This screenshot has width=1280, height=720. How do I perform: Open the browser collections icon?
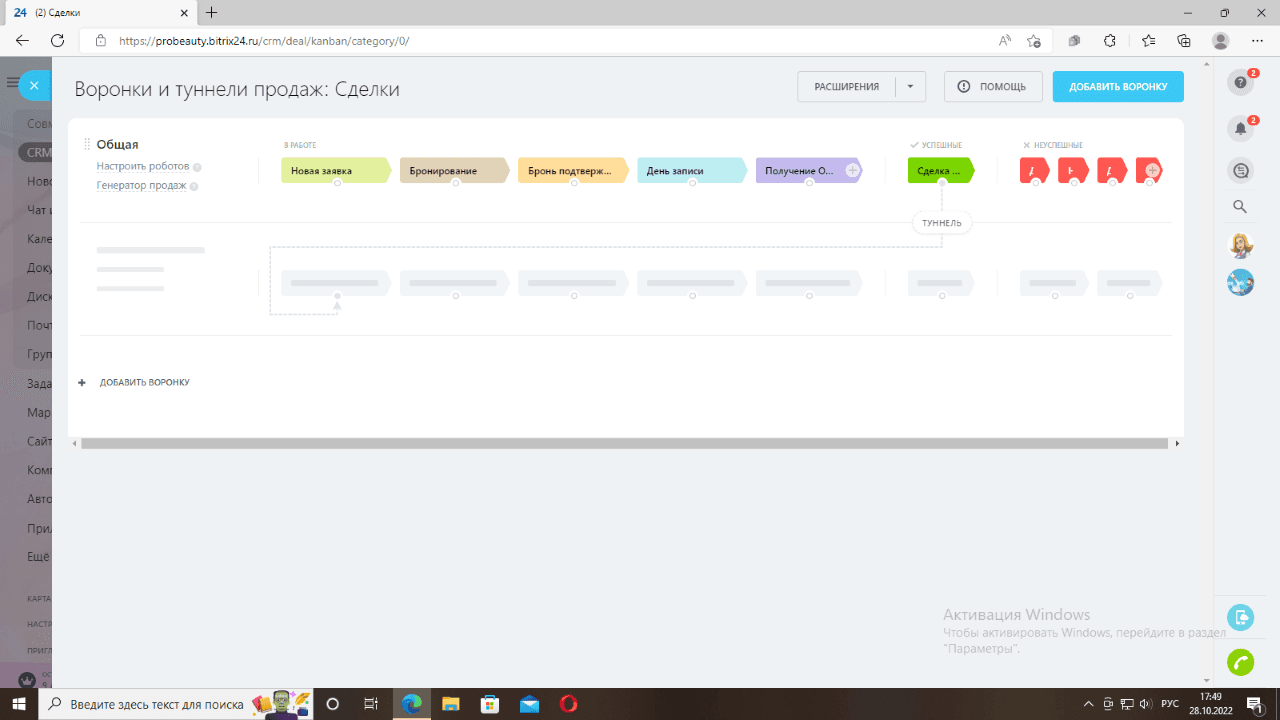pos(1184,41)
